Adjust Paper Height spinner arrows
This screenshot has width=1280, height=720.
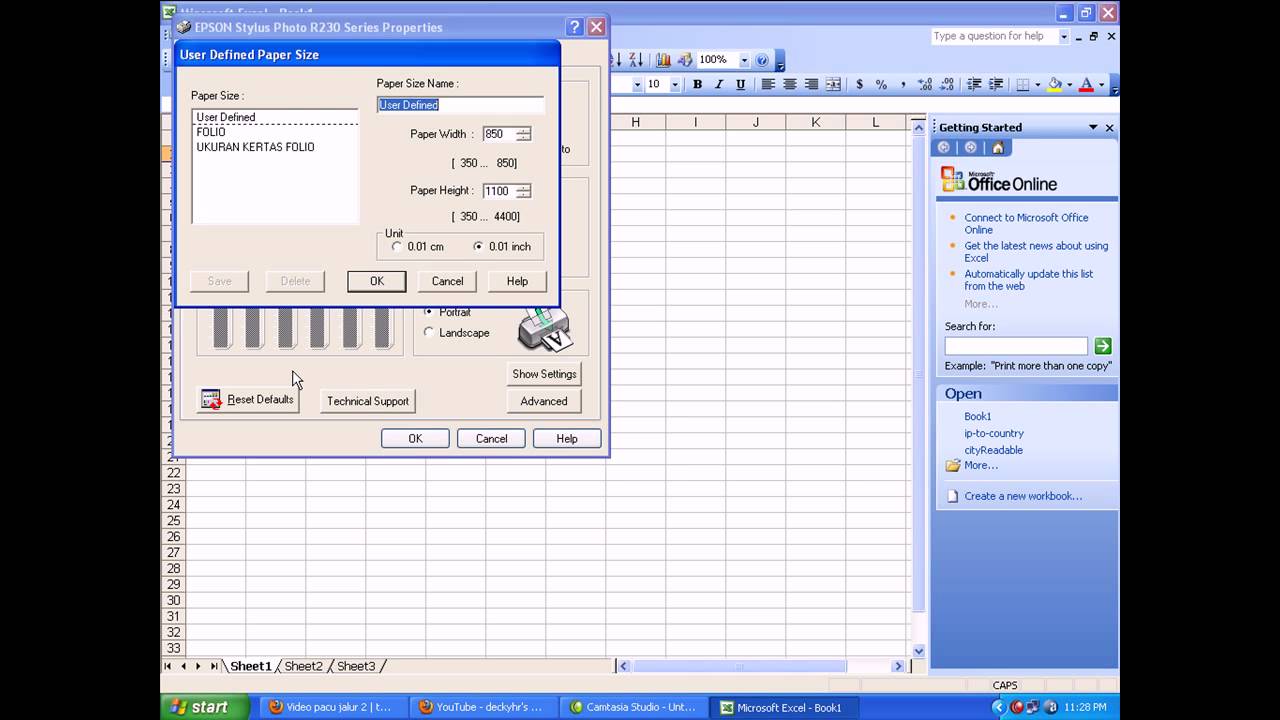tap(524, 191)
